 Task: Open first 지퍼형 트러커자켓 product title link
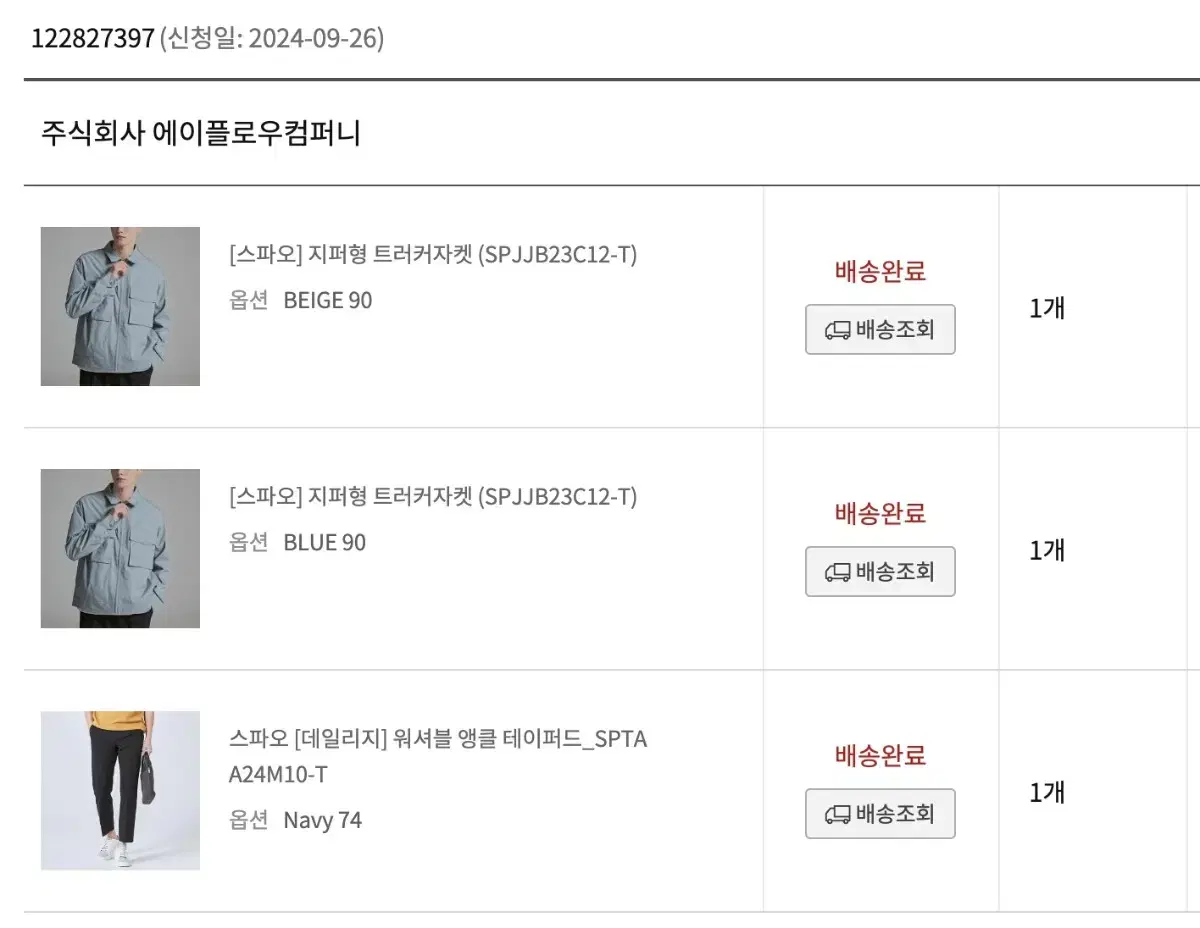click(433, 255)
